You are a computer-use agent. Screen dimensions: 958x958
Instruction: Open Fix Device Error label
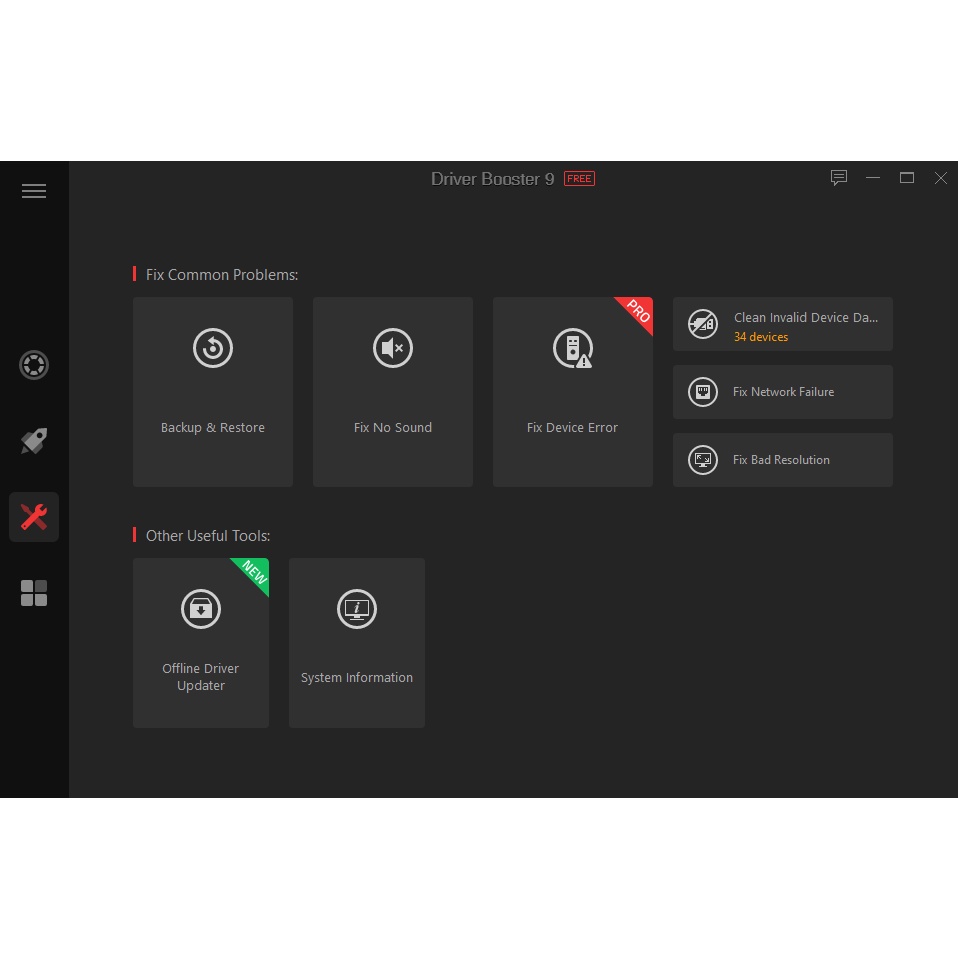pos(572,428)
